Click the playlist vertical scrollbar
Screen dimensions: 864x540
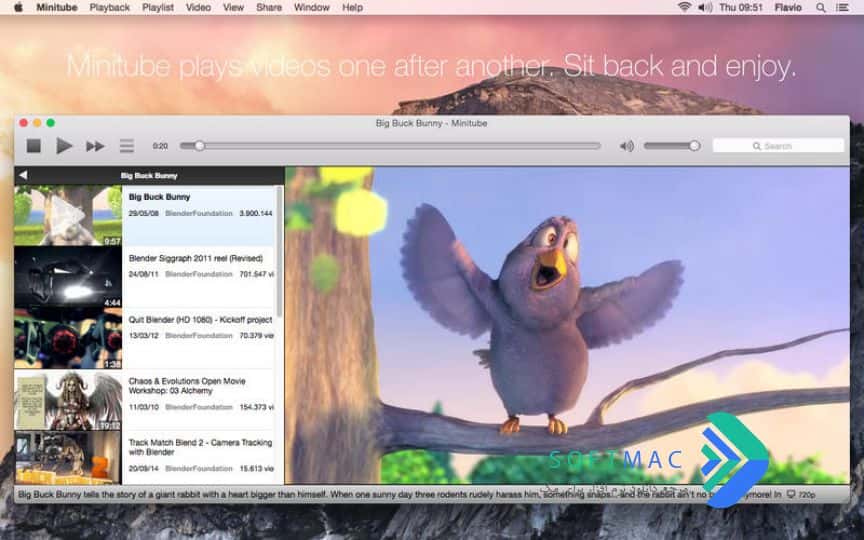[x=279, y=252]
